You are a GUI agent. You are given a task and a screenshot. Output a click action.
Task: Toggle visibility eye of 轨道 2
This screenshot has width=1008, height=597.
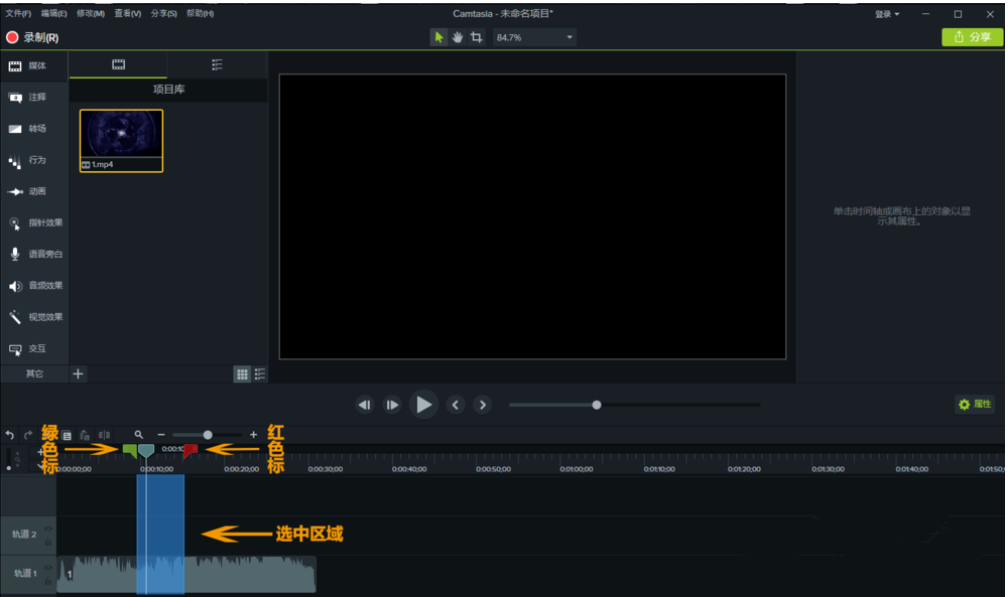click(x=48, y=528)
